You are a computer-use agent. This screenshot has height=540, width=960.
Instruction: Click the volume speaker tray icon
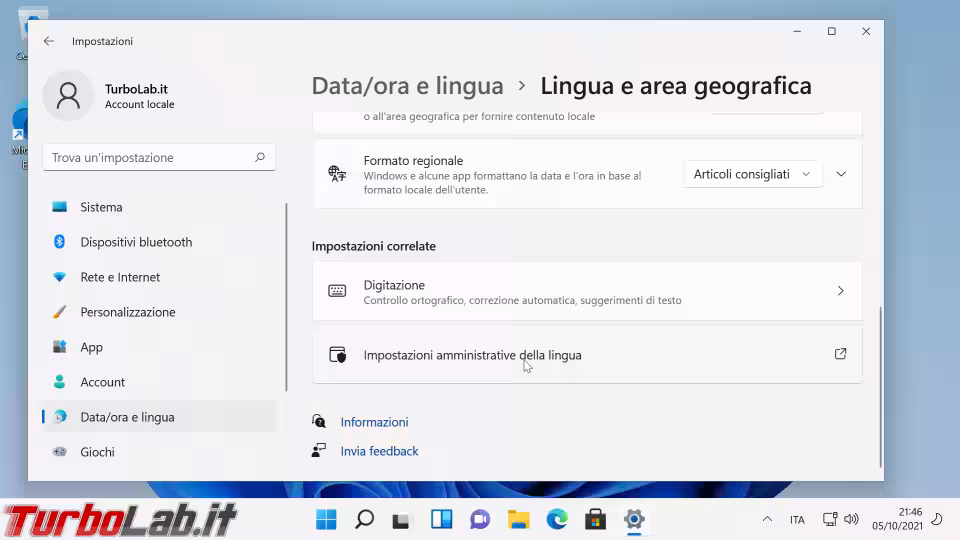[851, 519]
